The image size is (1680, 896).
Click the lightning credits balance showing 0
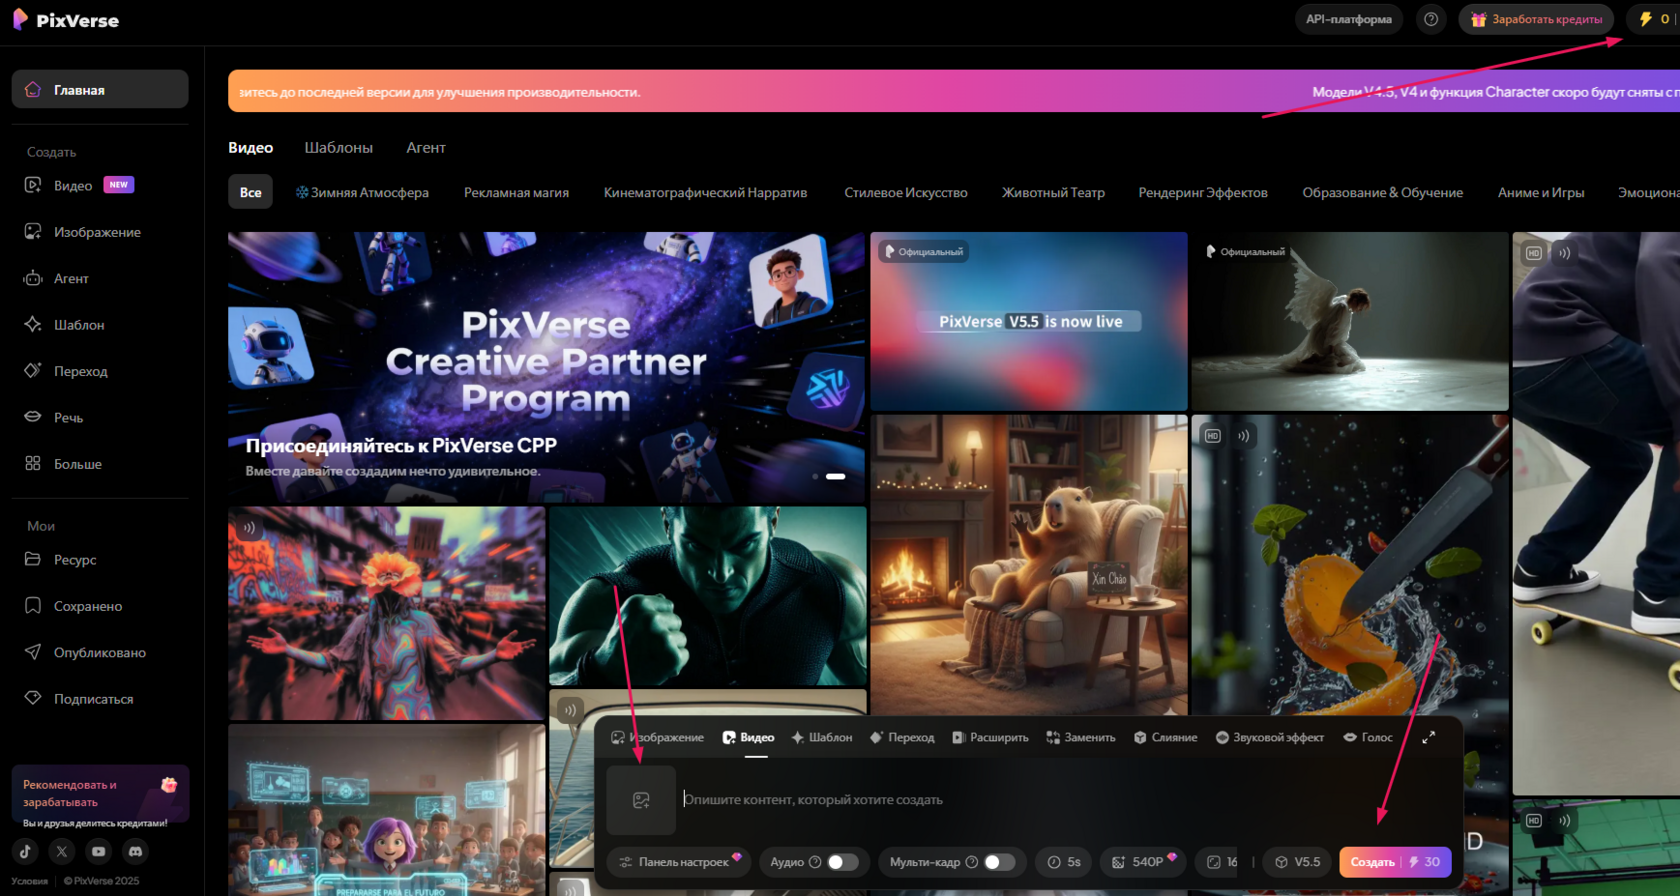[1654, 19]
